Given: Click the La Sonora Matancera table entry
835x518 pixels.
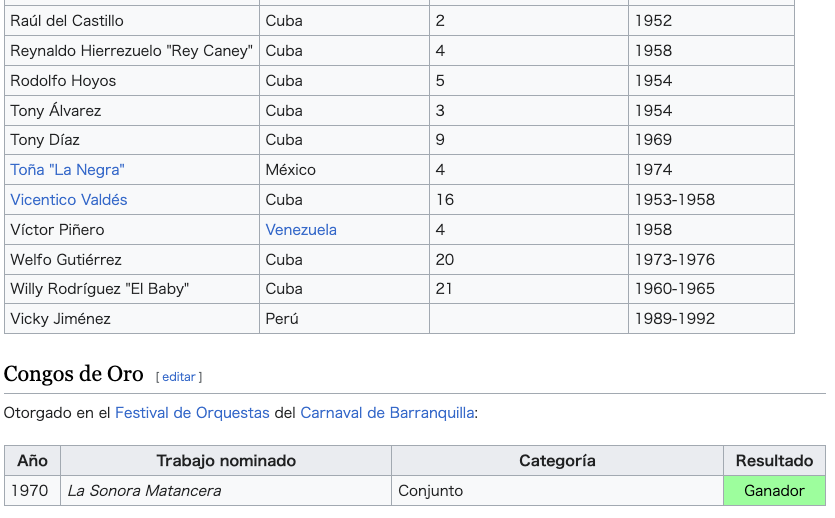Looking at the screenshot, I should (x=144, y=490).
